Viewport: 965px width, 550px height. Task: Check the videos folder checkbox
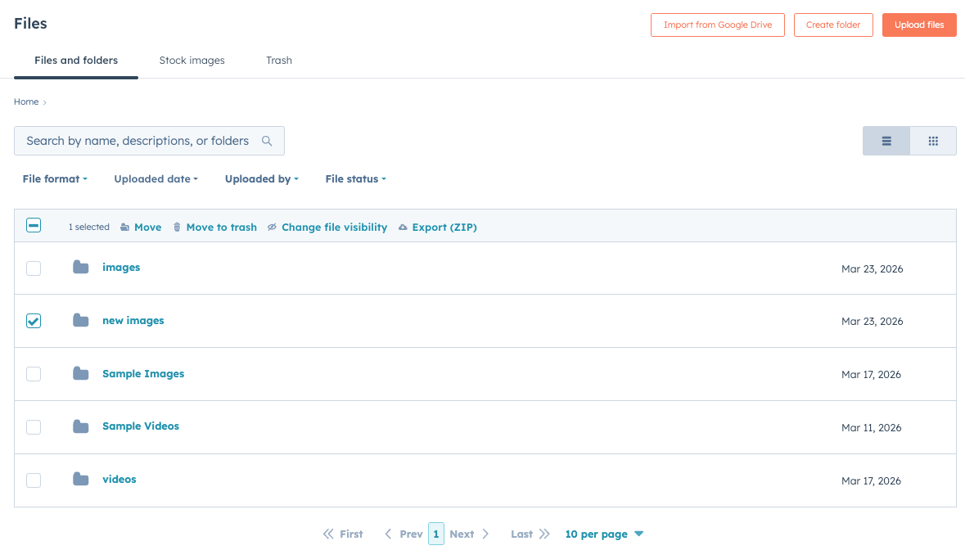pos(34,480)
